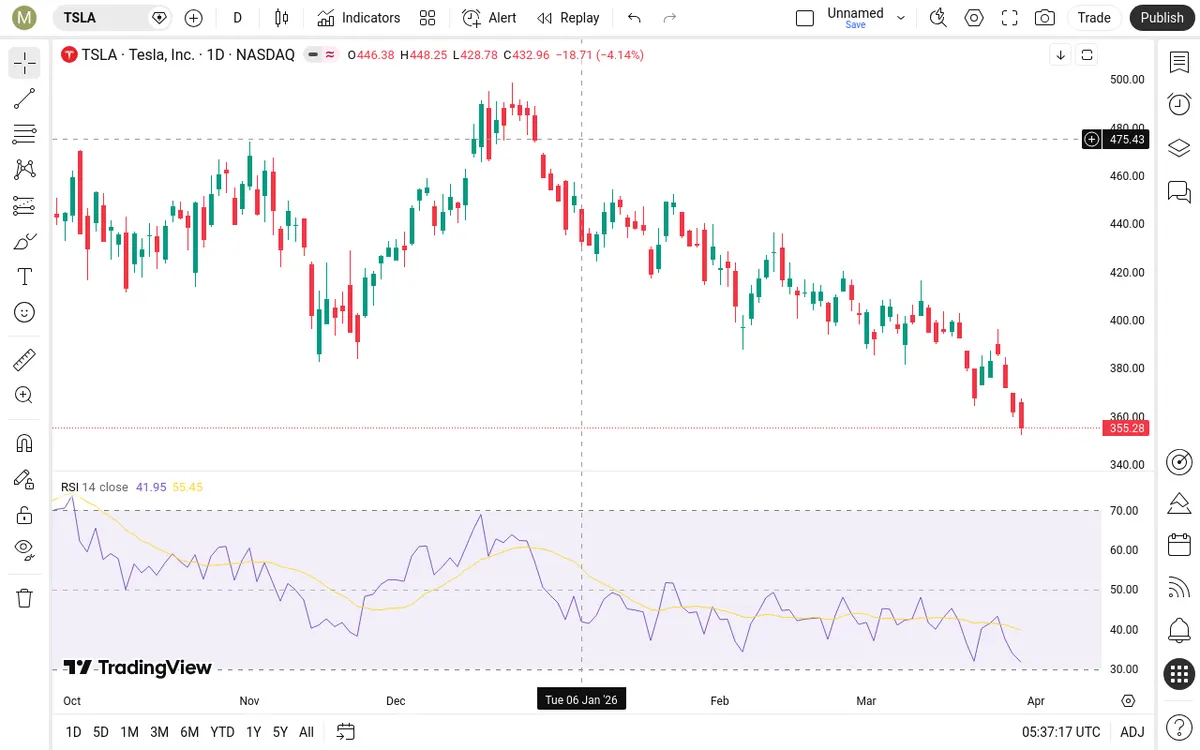Select the 1M time range
Image resolution: width=1200 pixels, height=750 pixels.
pyautogui.click(x=129, y=732)
